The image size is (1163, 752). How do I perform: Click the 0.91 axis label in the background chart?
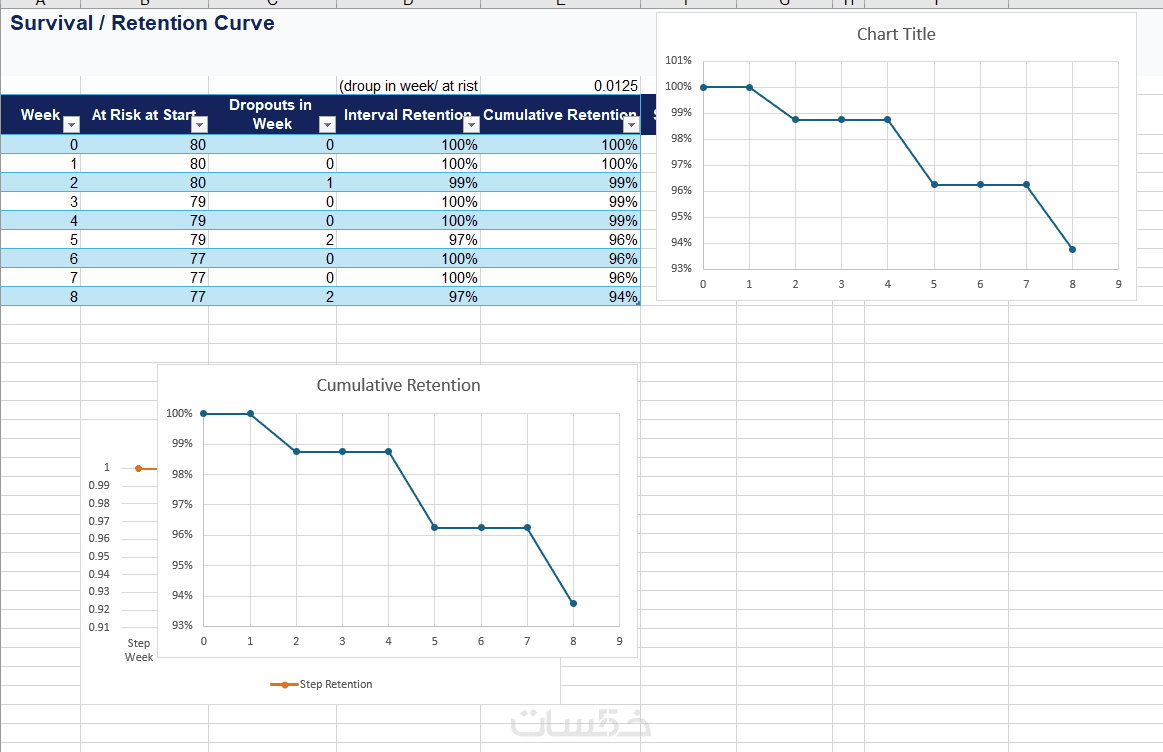click(99, 627)
